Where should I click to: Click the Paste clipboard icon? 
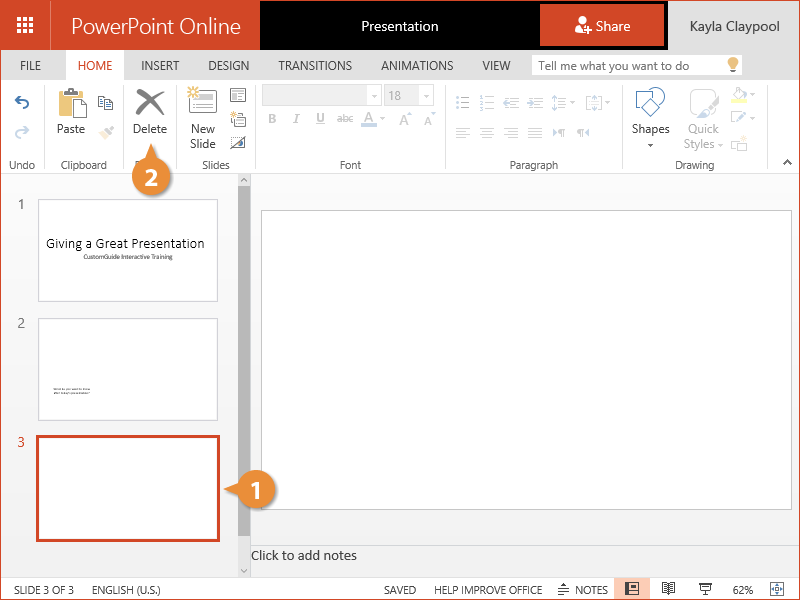click(x=71, y=104)
